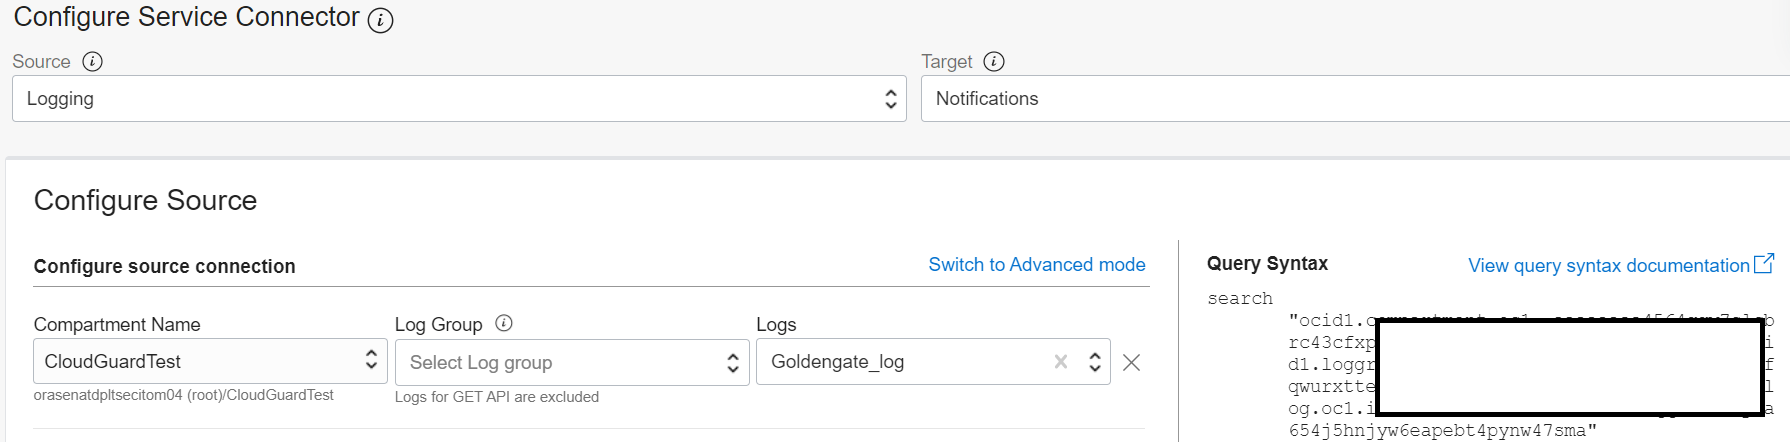Clear the Goldengate_log selection
1790x442 pixels.
1061,362
